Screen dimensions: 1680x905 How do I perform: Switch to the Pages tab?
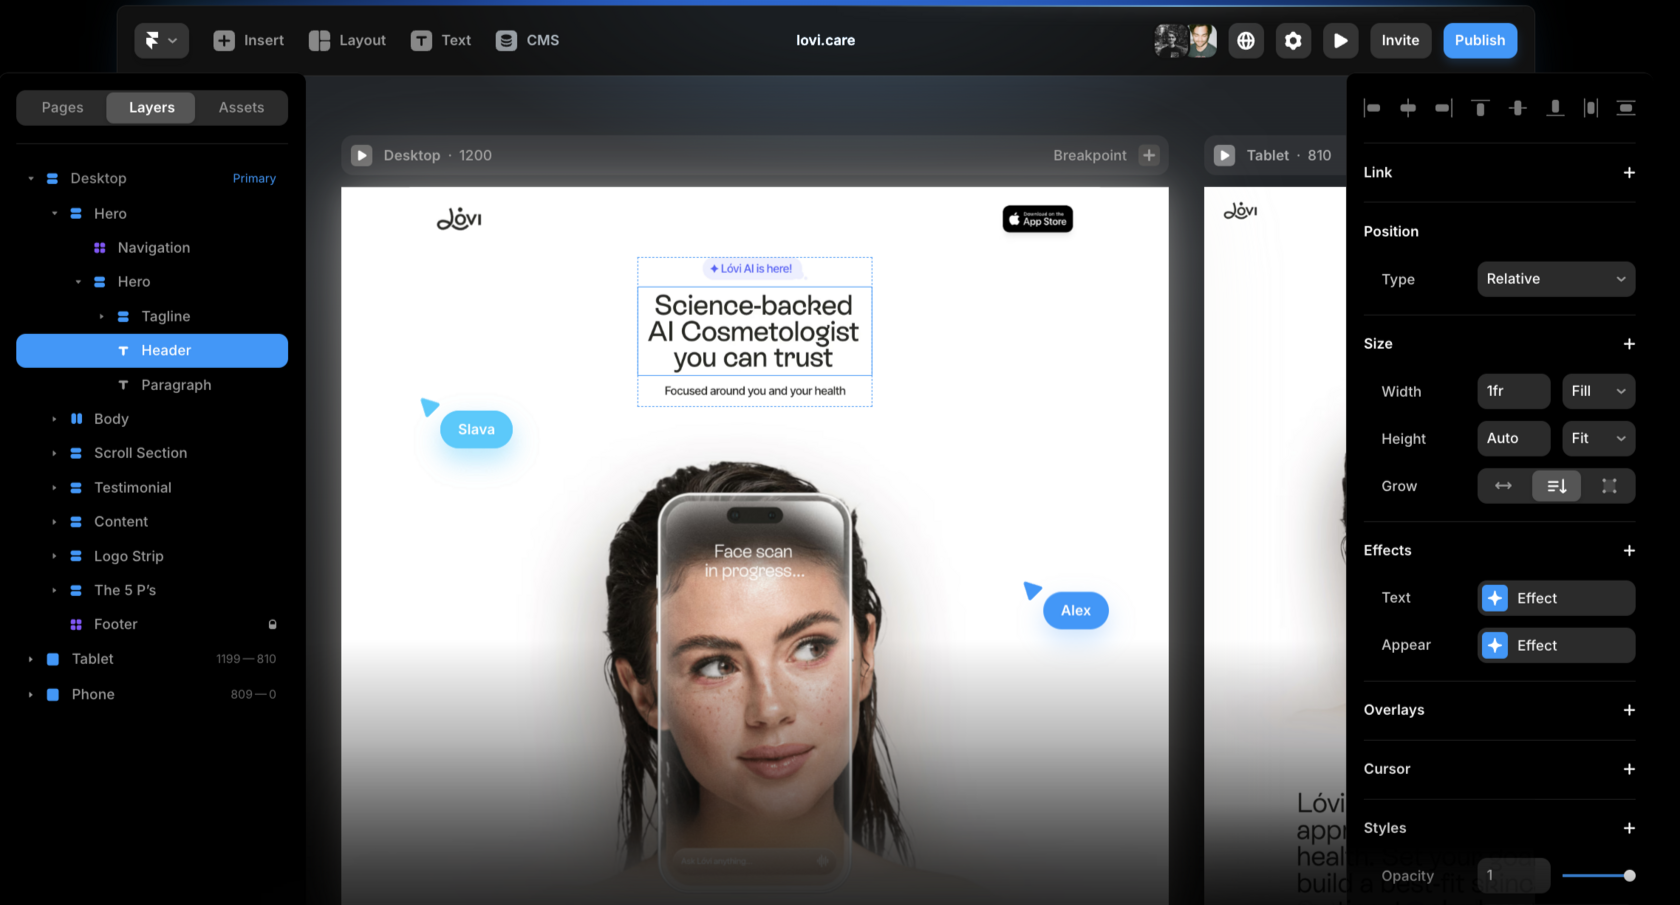click(x=62, y=107)
